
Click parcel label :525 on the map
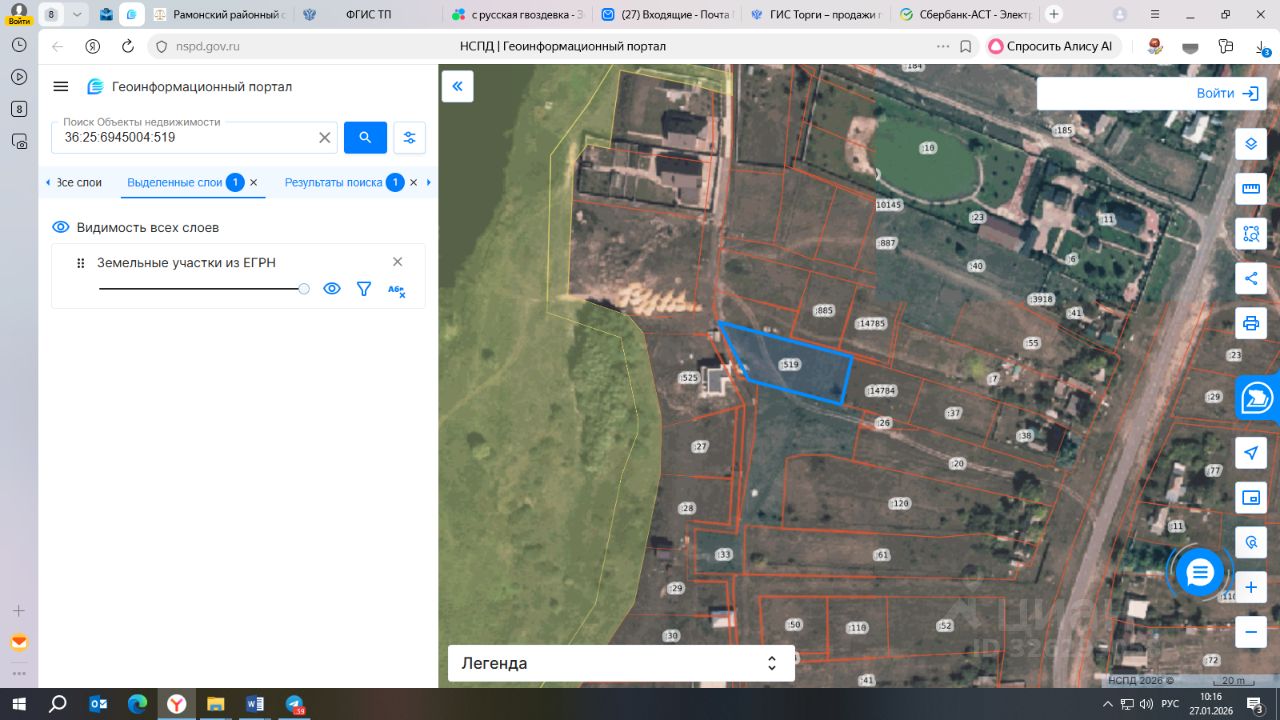(x=688, y=378)
